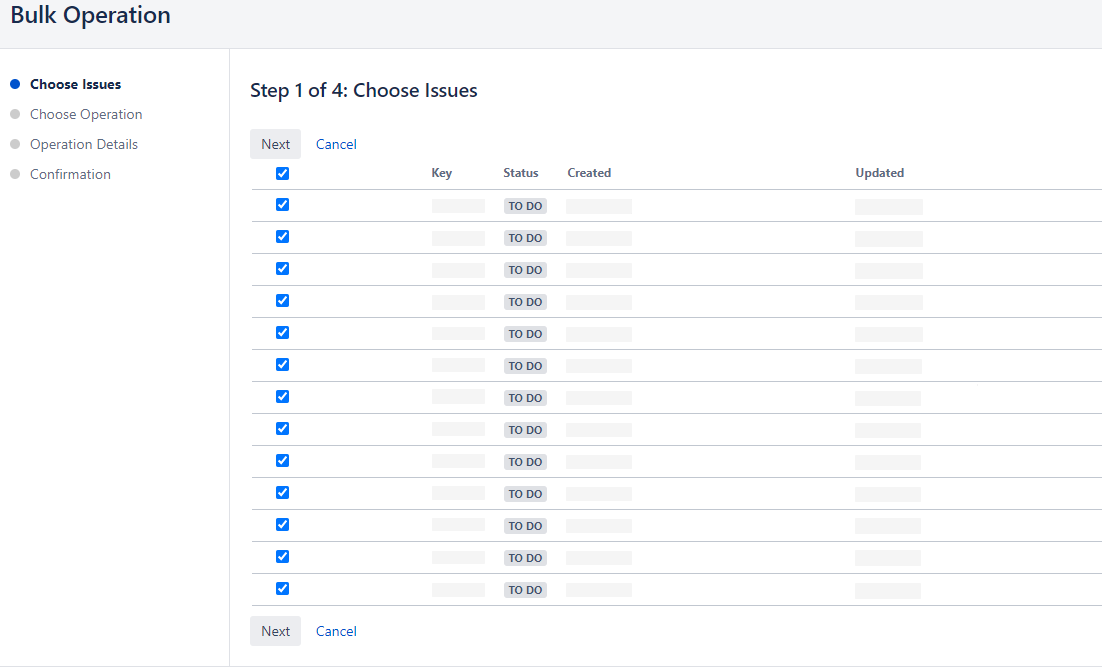Jump to the Choose Operation step
Viewport: 1102px width, 667px height.
pos(86,114)
